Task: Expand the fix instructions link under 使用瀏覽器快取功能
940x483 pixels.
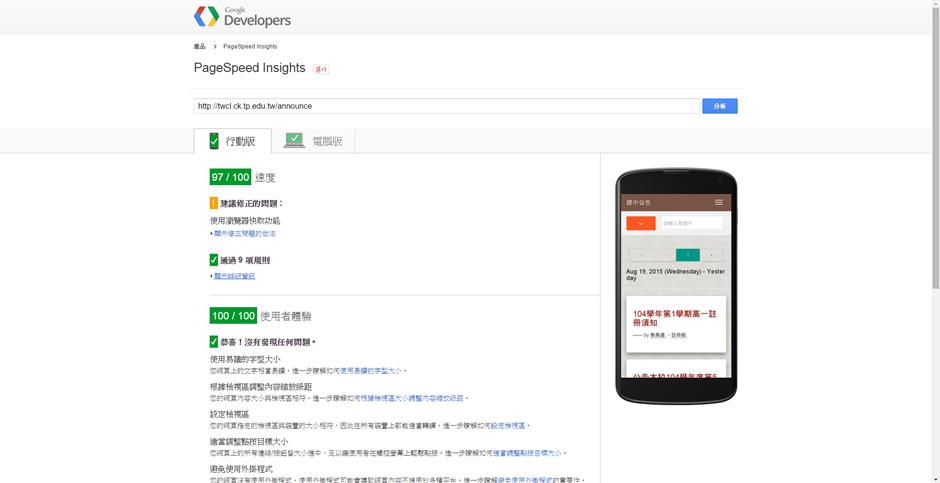Action: (243, 234)
